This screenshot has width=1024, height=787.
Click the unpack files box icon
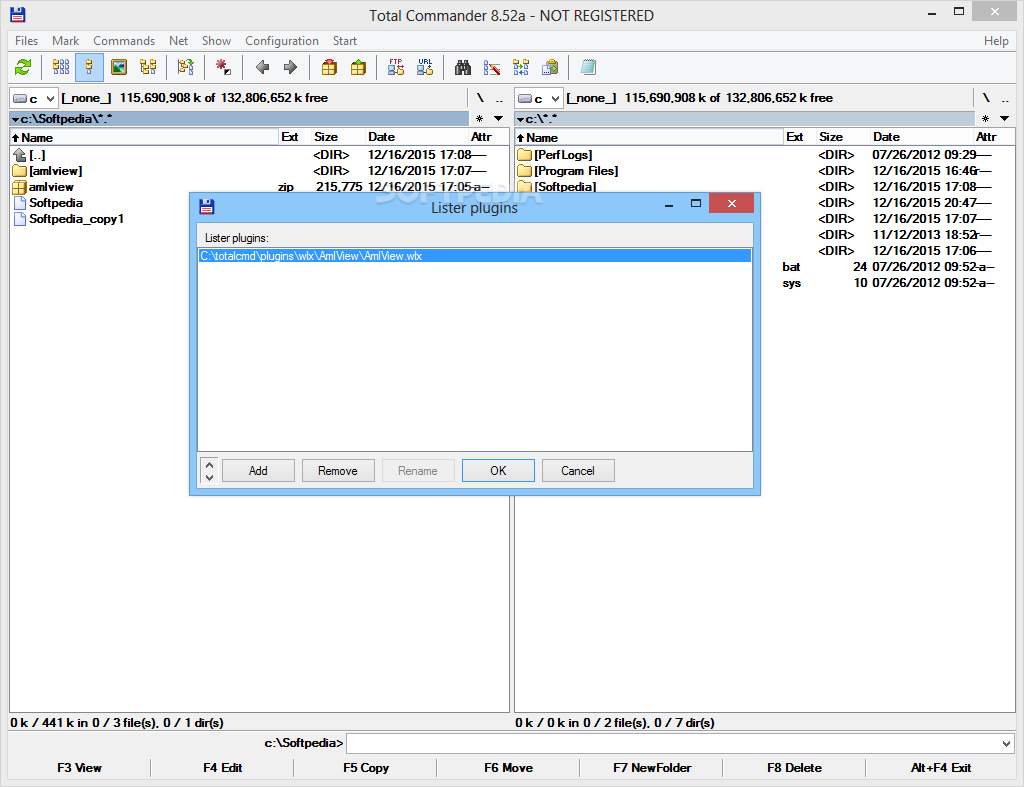coord(358,67)
